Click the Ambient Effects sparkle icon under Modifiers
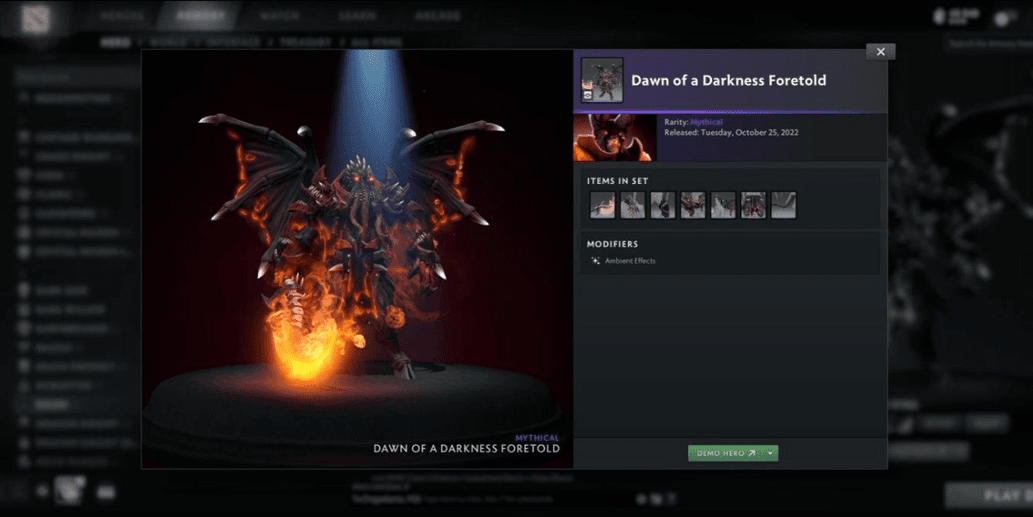 tap(595, 261)
